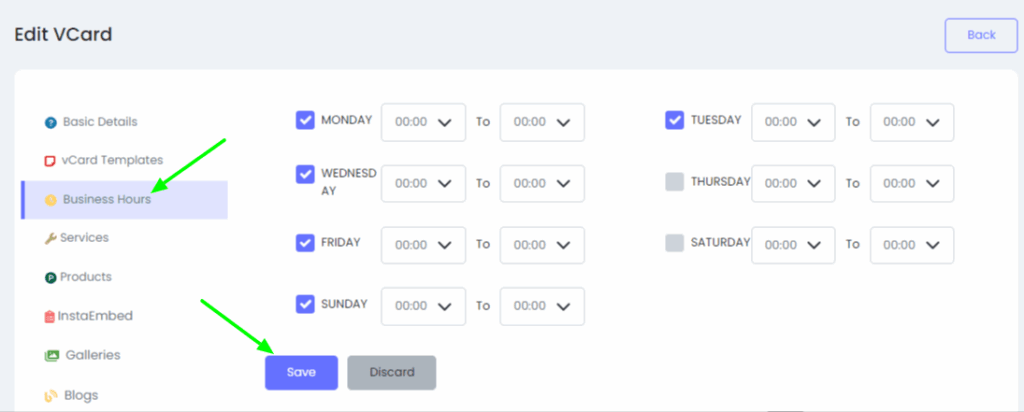Click the Business Hours clock icon
The image size is (1024, 412).
50,200
